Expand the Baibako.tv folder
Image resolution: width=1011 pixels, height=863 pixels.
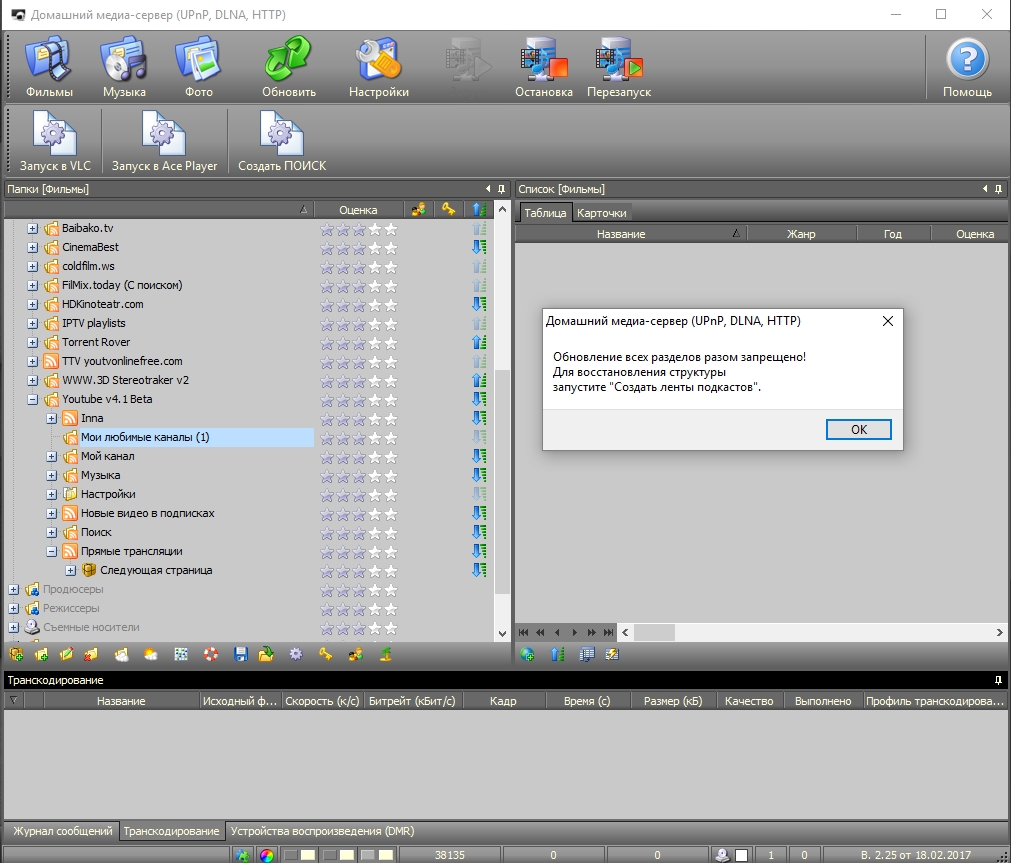point(33,228)
